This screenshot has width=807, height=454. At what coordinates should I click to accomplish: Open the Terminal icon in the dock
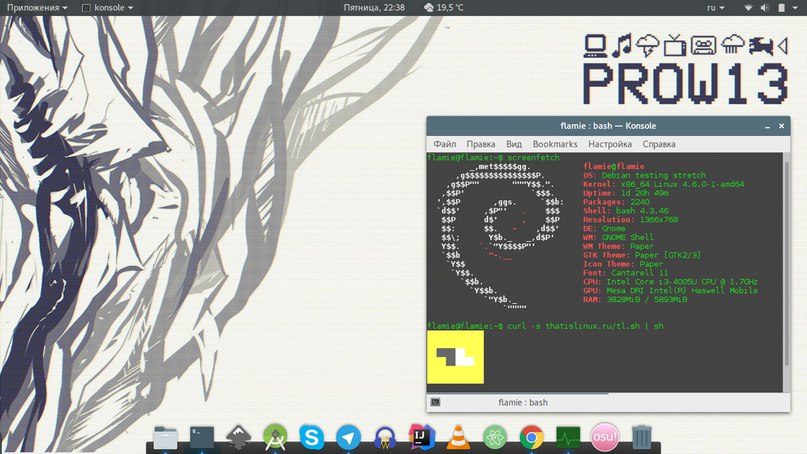pyautogui.click(x=202, y=438)
